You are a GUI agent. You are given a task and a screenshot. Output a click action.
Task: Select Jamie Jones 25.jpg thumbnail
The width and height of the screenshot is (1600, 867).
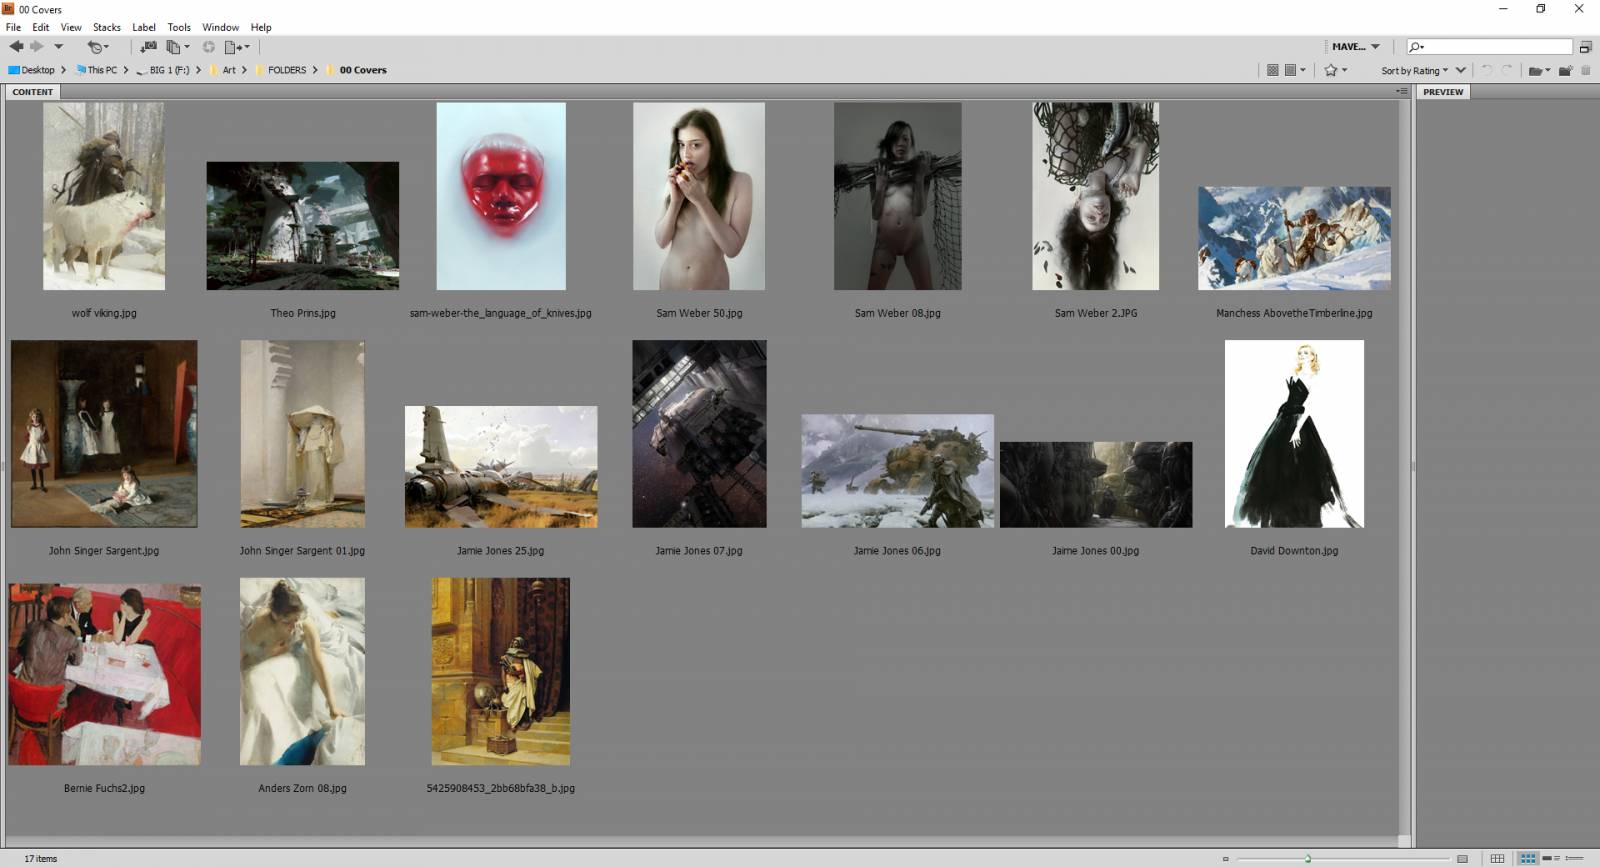[501, 467]
